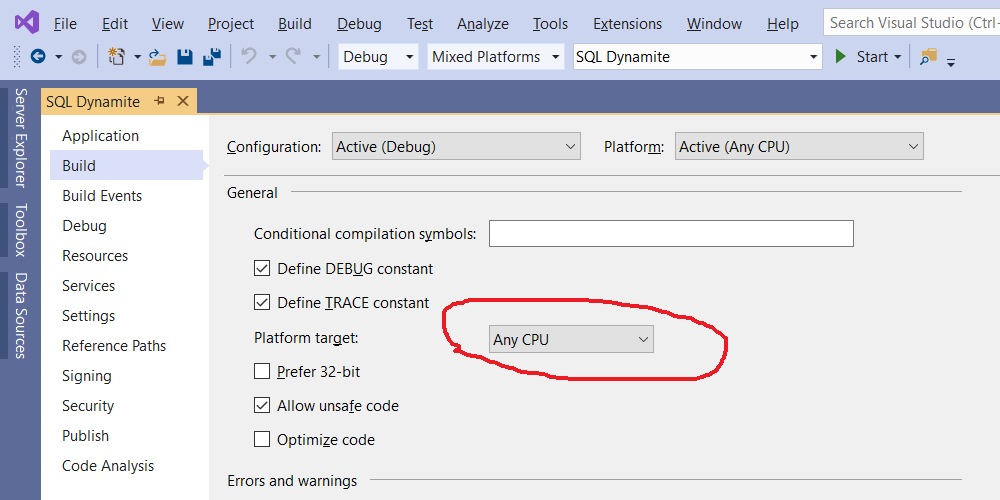The width and height of the screenshot is (1000, 500).
Task: Open the Mixed Platforms solution dropdown
Action: (496, 57)
